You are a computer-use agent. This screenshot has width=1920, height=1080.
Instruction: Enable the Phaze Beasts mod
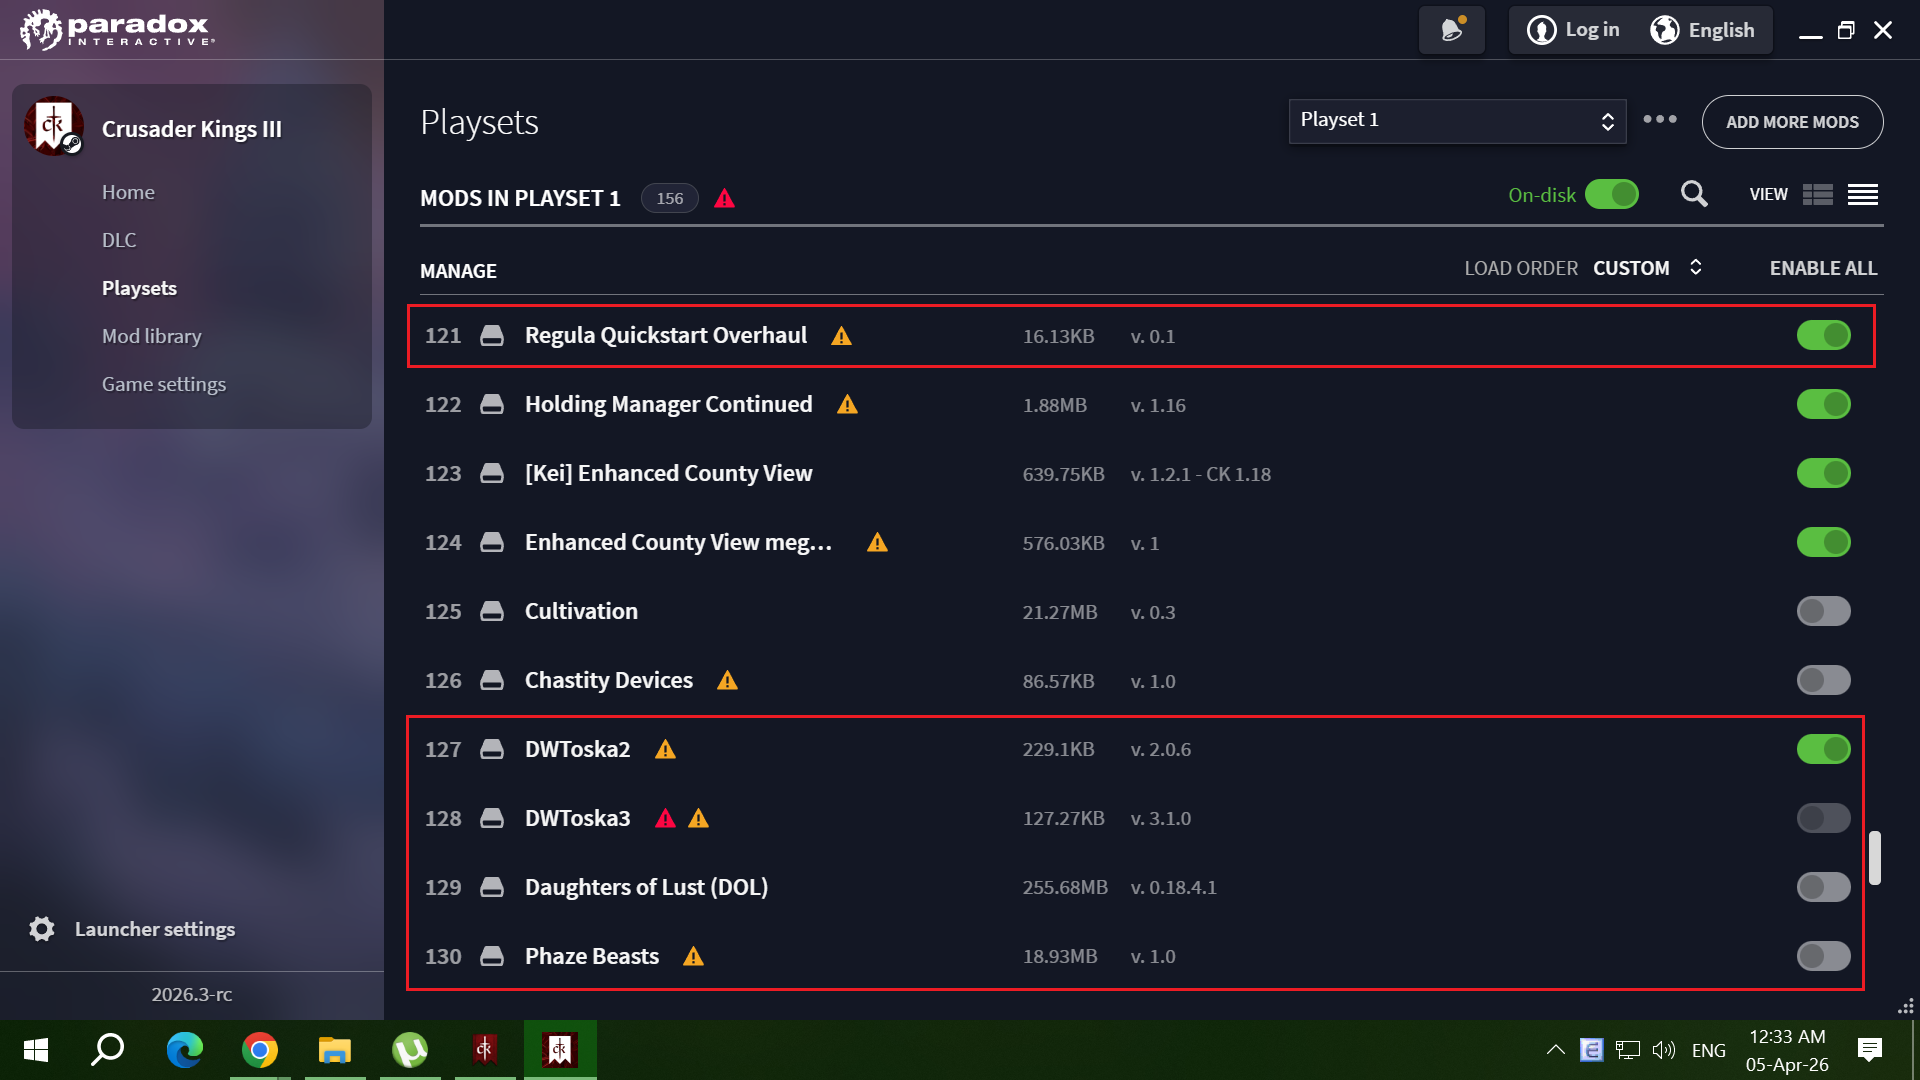pos(1824,957)
